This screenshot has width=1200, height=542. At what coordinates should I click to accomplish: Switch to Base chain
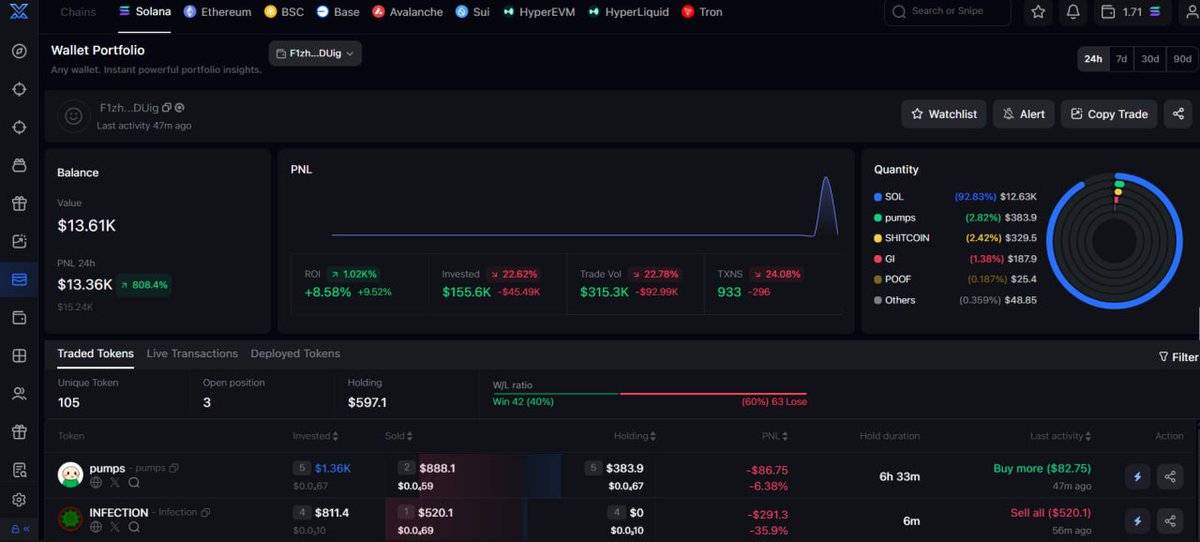click(x=338, y=12)
